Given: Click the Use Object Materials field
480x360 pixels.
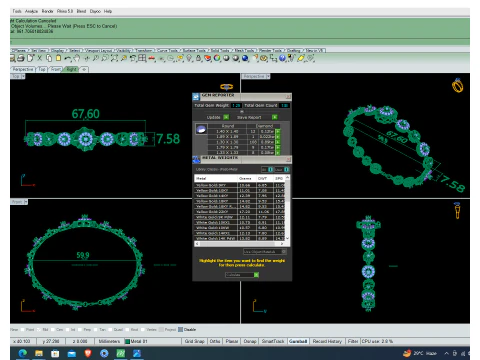Looking at the screenshot, I should (264, 252).
